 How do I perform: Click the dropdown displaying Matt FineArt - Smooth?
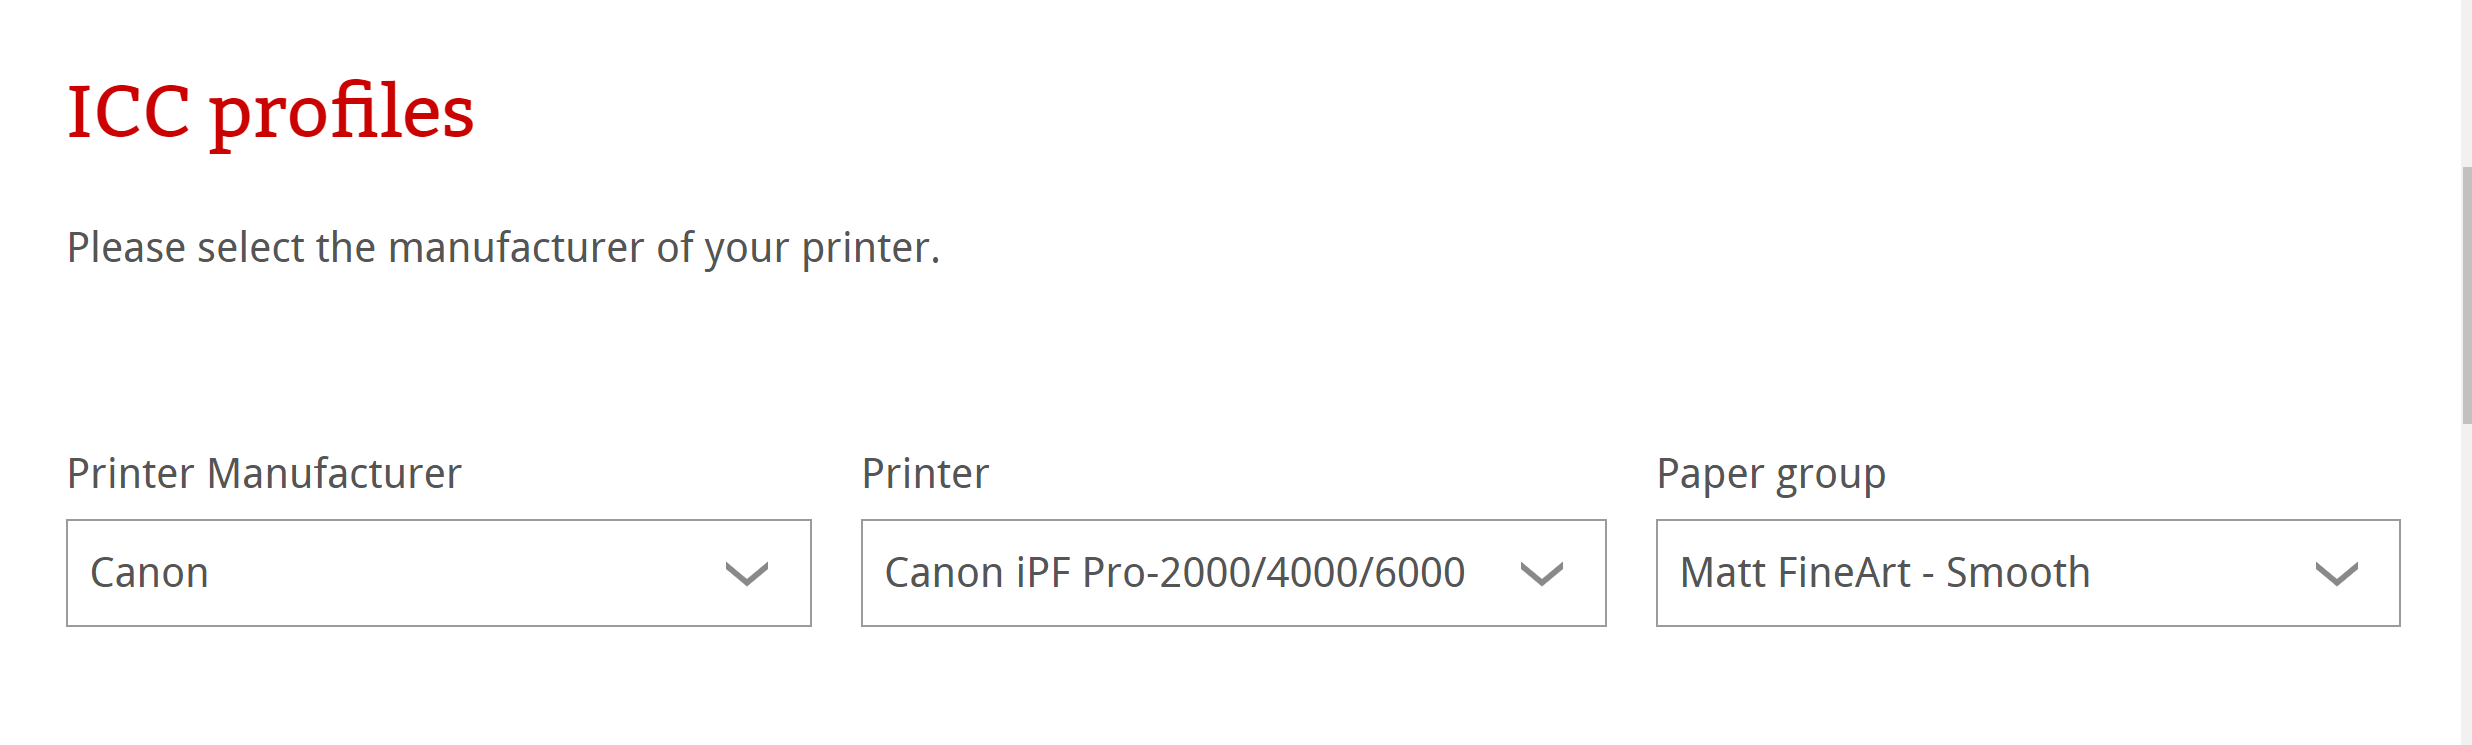pos(2028,573)
